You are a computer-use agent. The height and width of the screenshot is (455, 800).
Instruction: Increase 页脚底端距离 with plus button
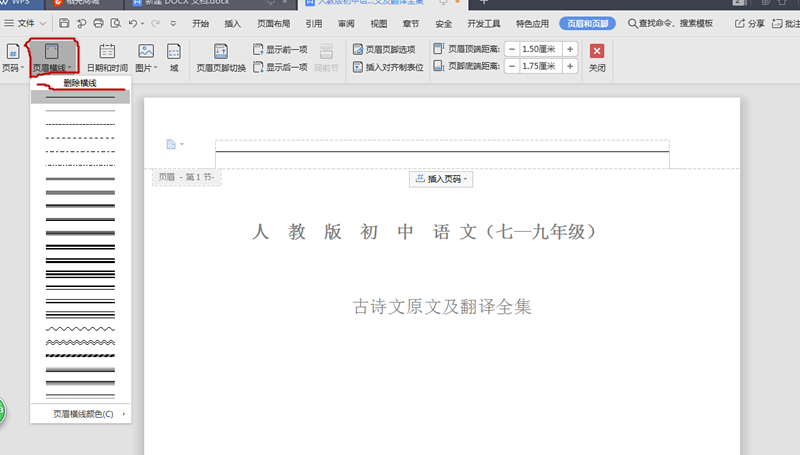click(570, 66)
